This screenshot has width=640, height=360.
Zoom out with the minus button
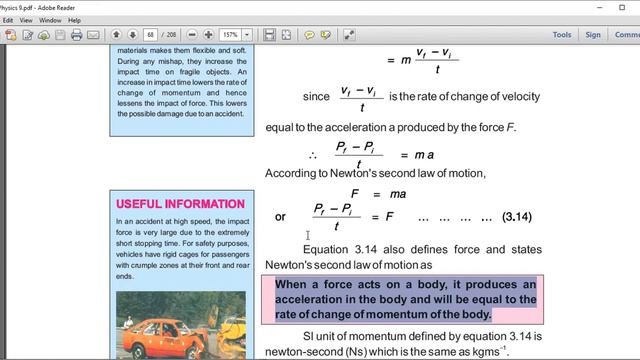point(192,35)
